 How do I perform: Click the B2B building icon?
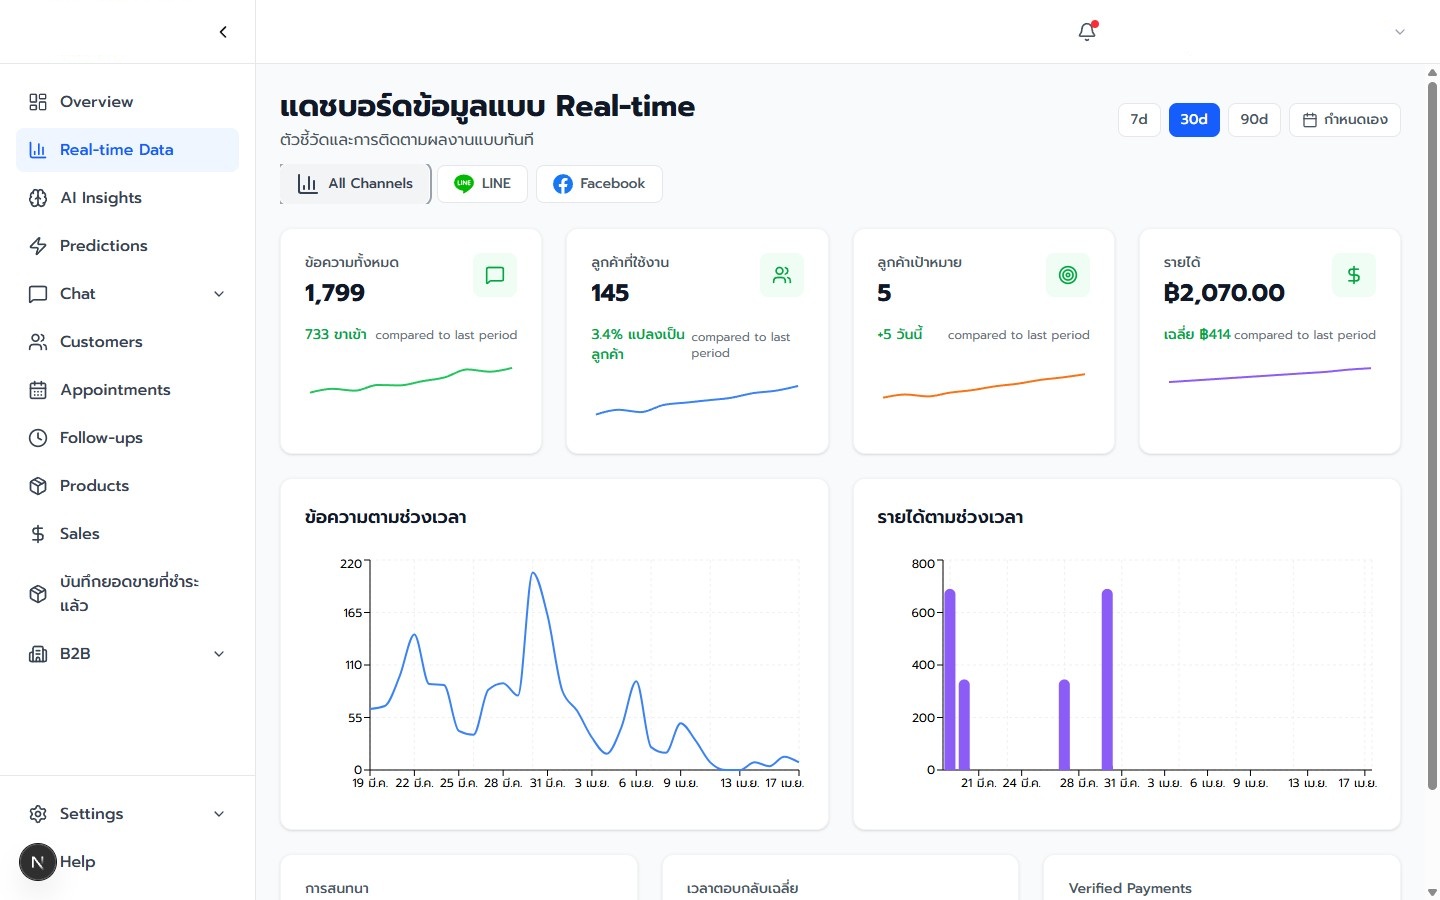tap(38, 654)
